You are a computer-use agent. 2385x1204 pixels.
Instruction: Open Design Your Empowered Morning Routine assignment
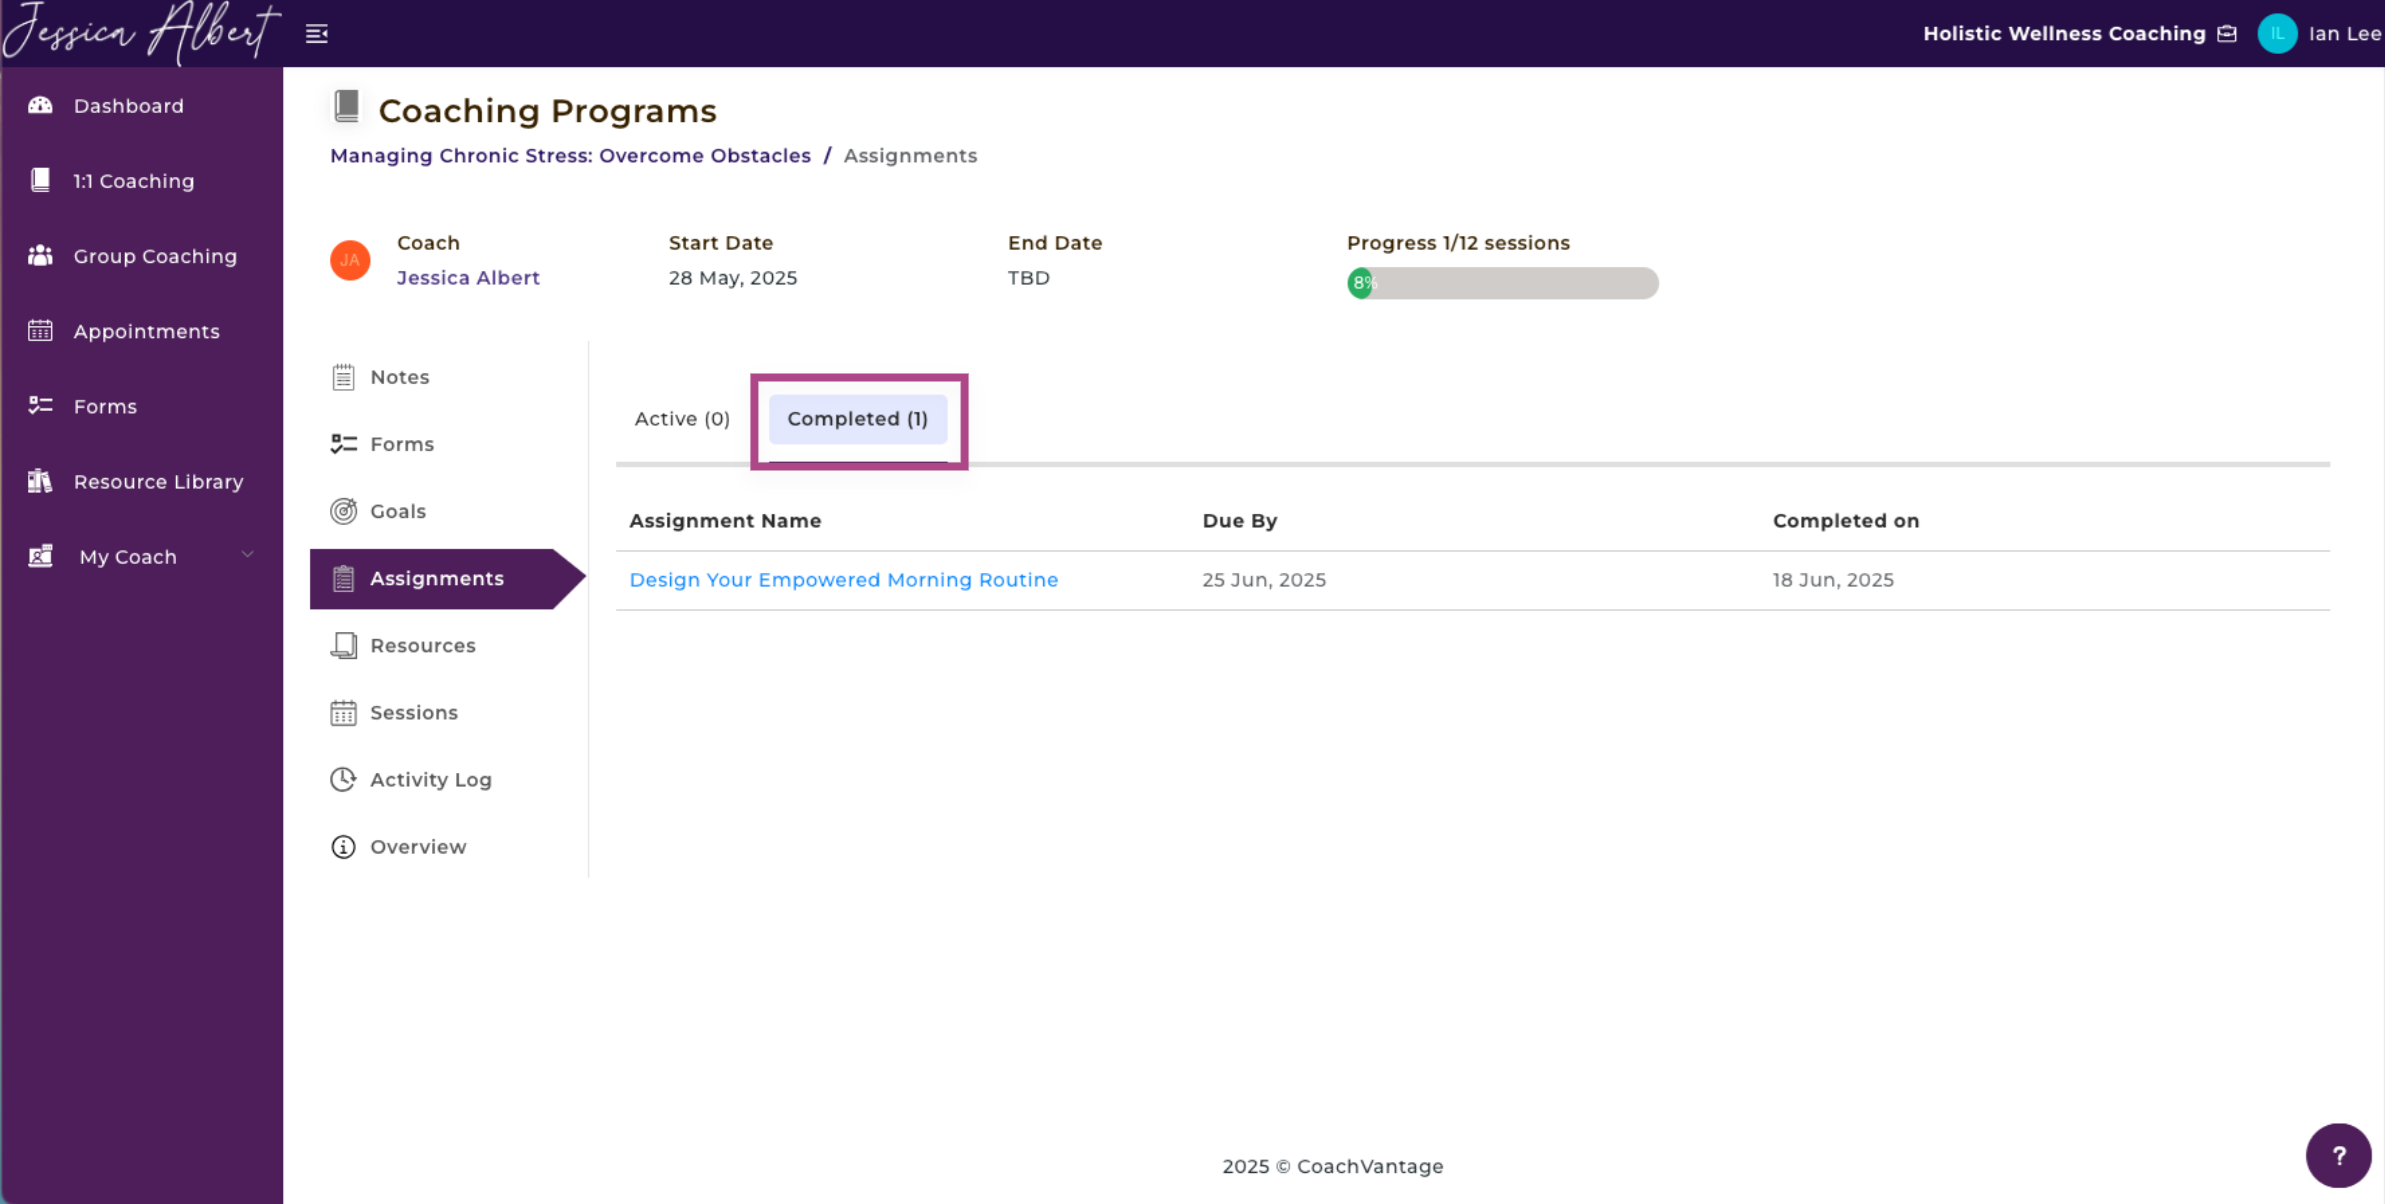click(x=843, y=579)
